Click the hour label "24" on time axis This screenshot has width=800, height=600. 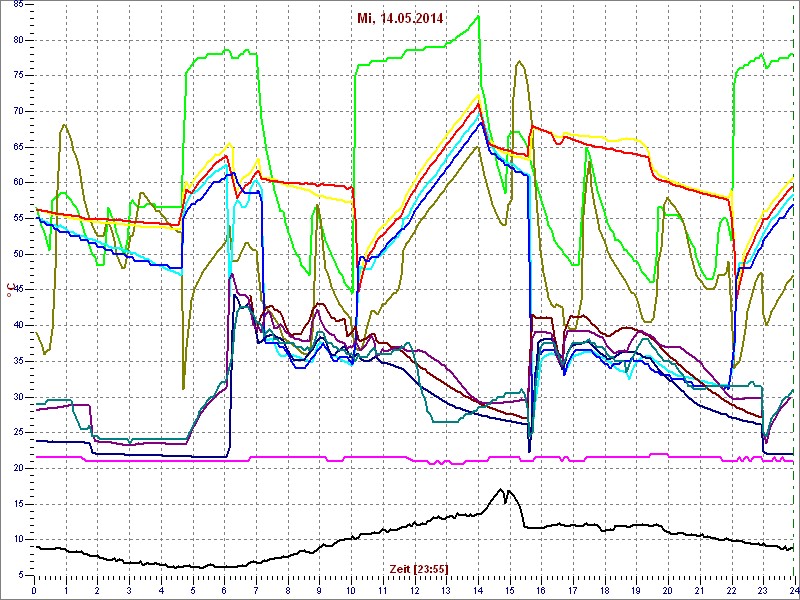point(793,591)
